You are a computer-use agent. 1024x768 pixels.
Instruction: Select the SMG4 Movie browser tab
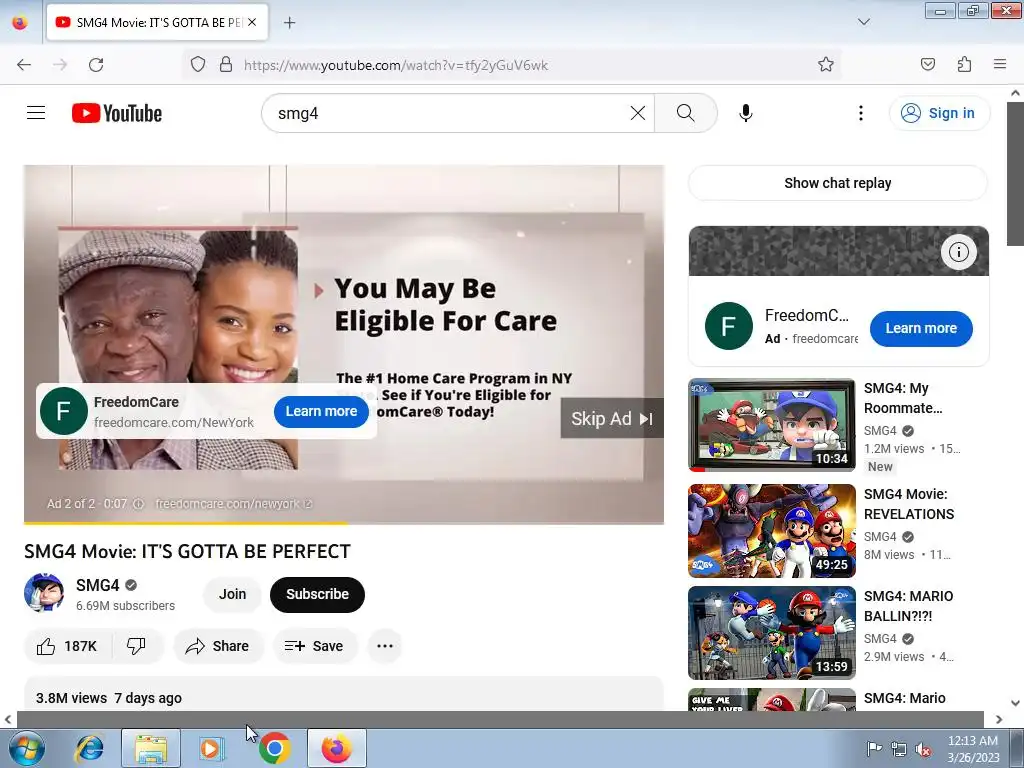click(157, 22)
